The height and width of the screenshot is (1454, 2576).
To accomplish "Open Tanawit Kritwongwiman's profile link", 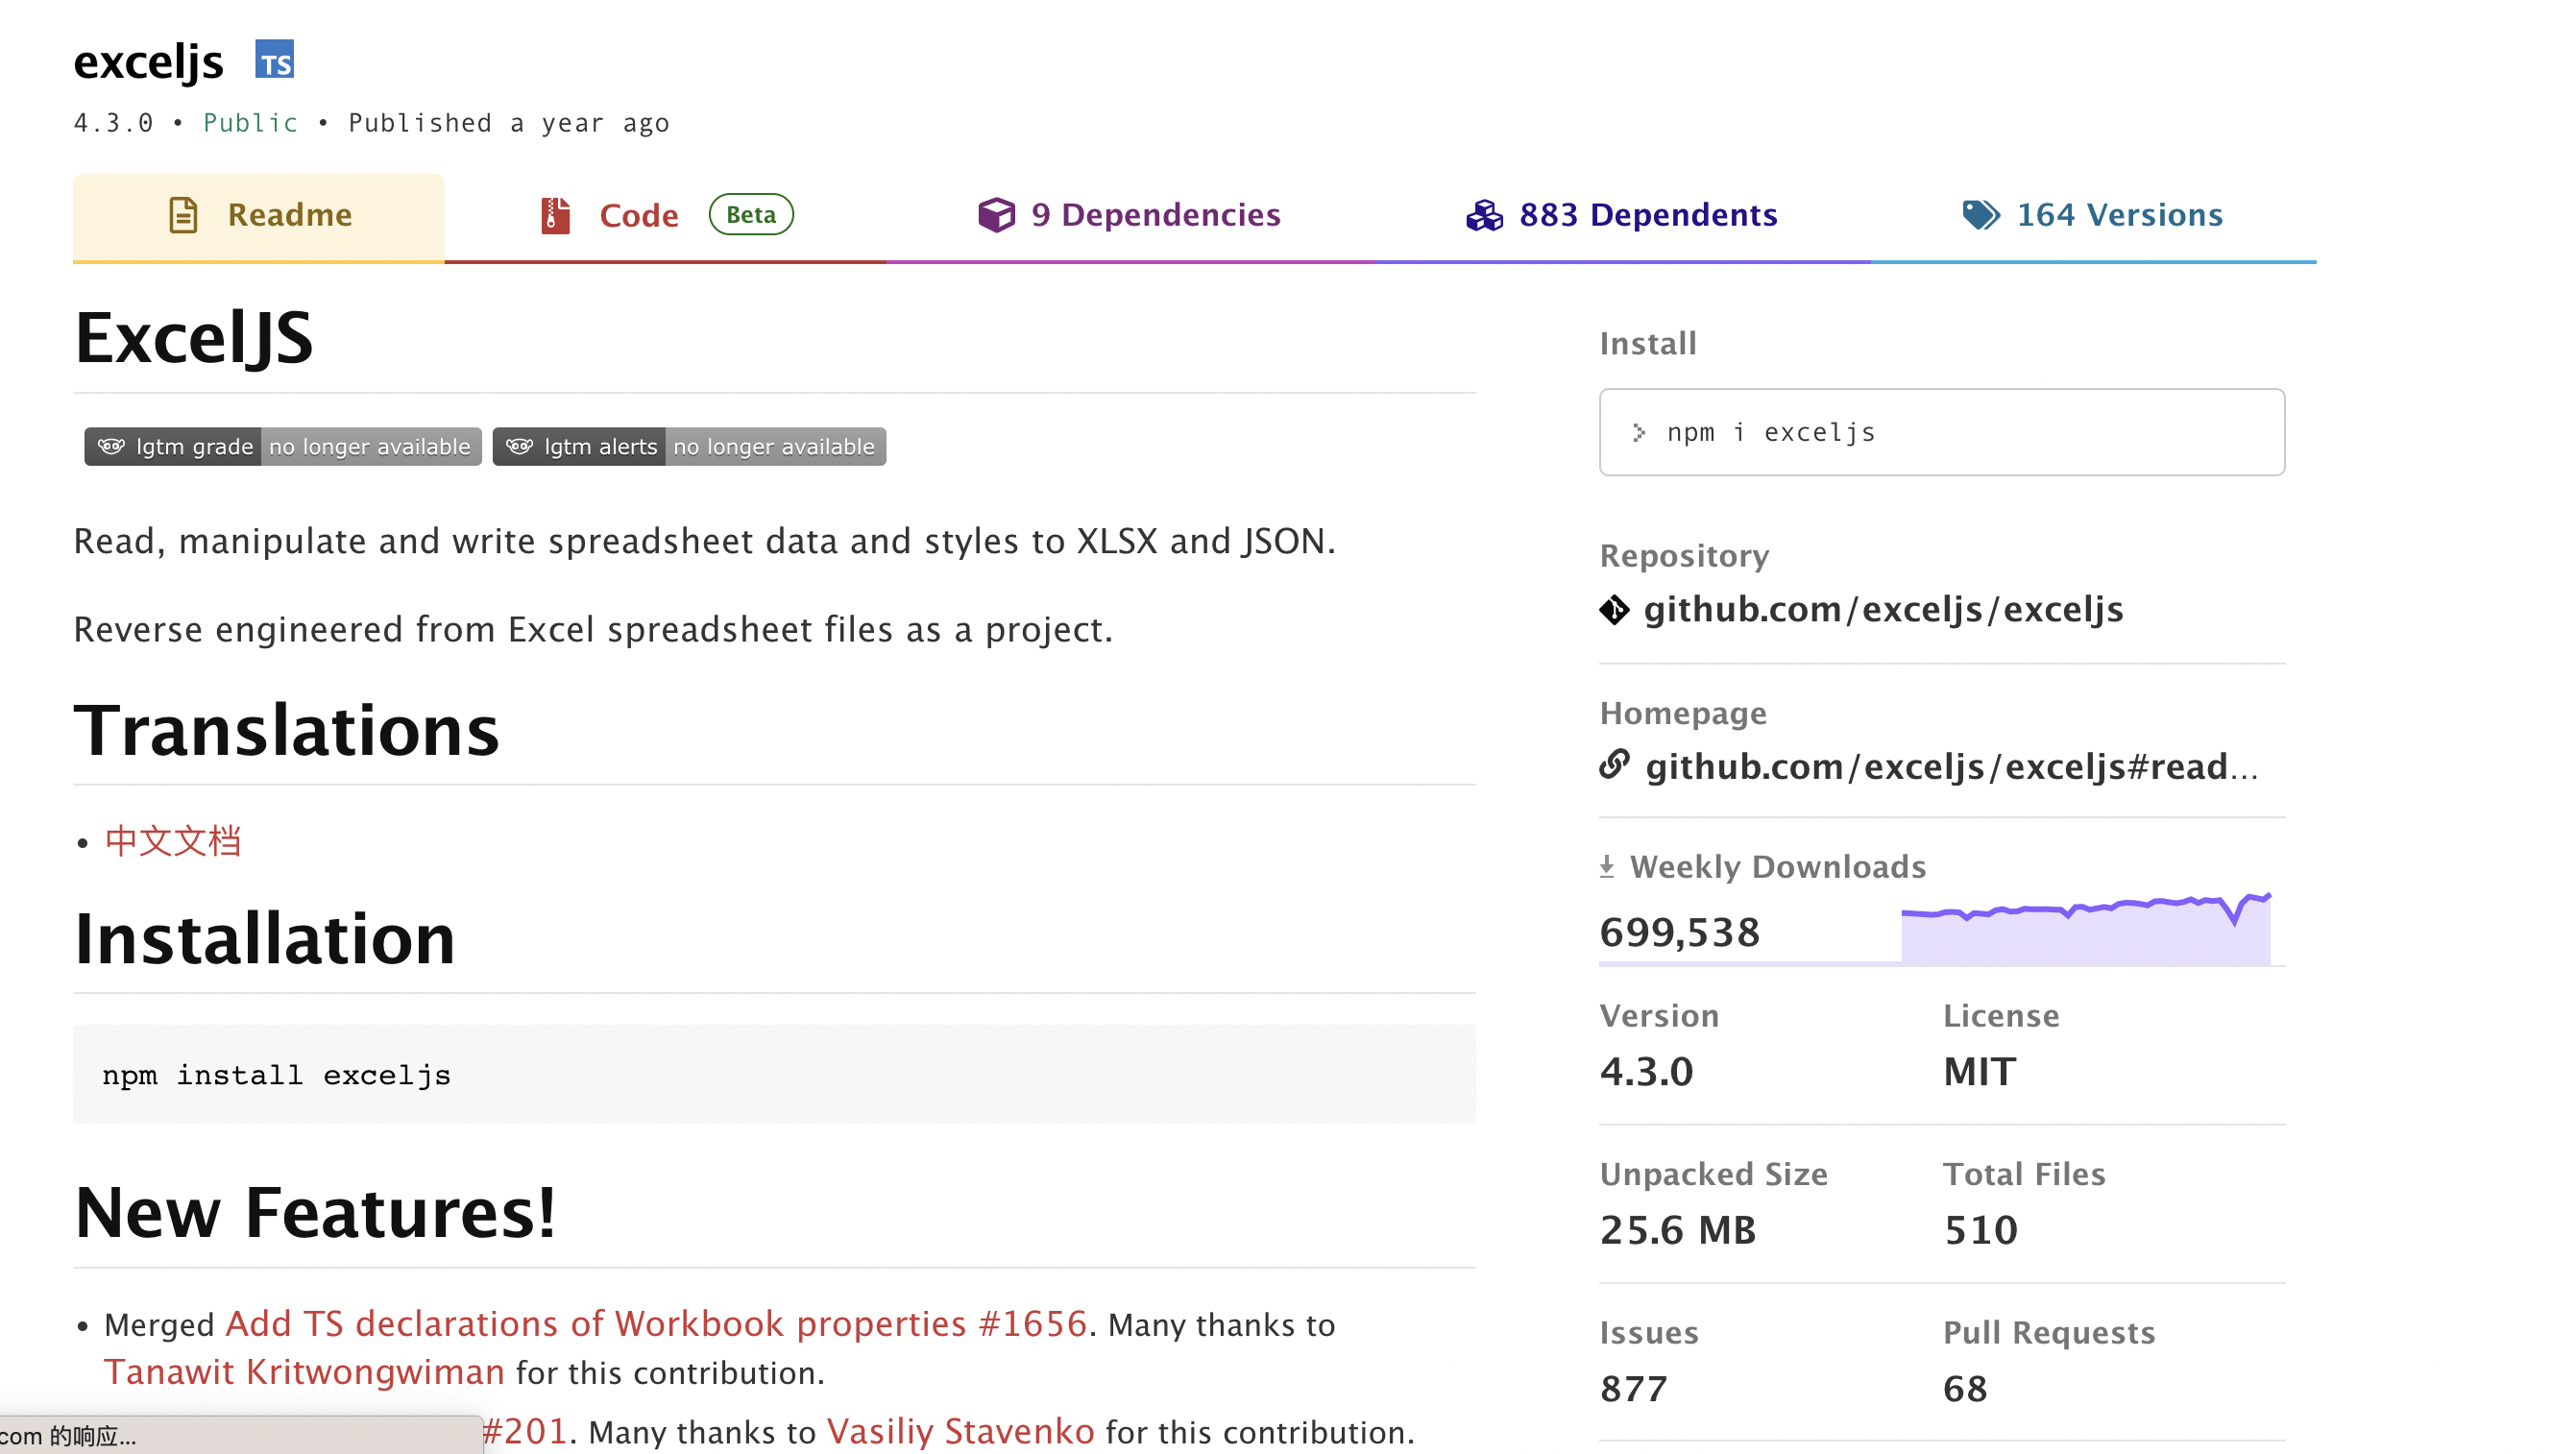I will [x=304, y=1372].
